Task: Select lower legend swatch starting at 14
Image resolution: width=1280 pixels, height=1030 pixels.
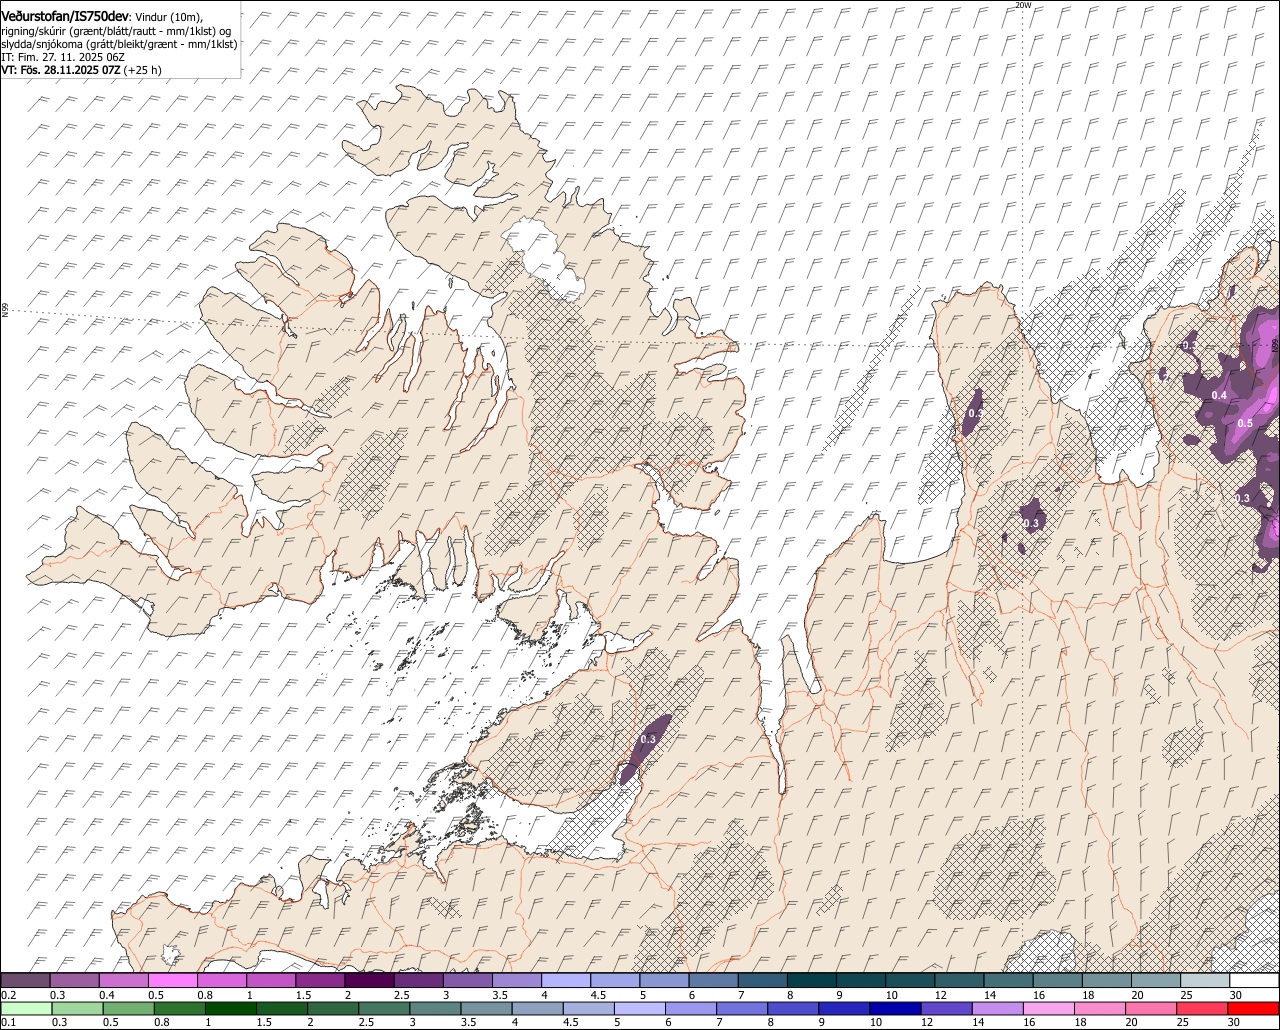Action: click(998, 1008)
